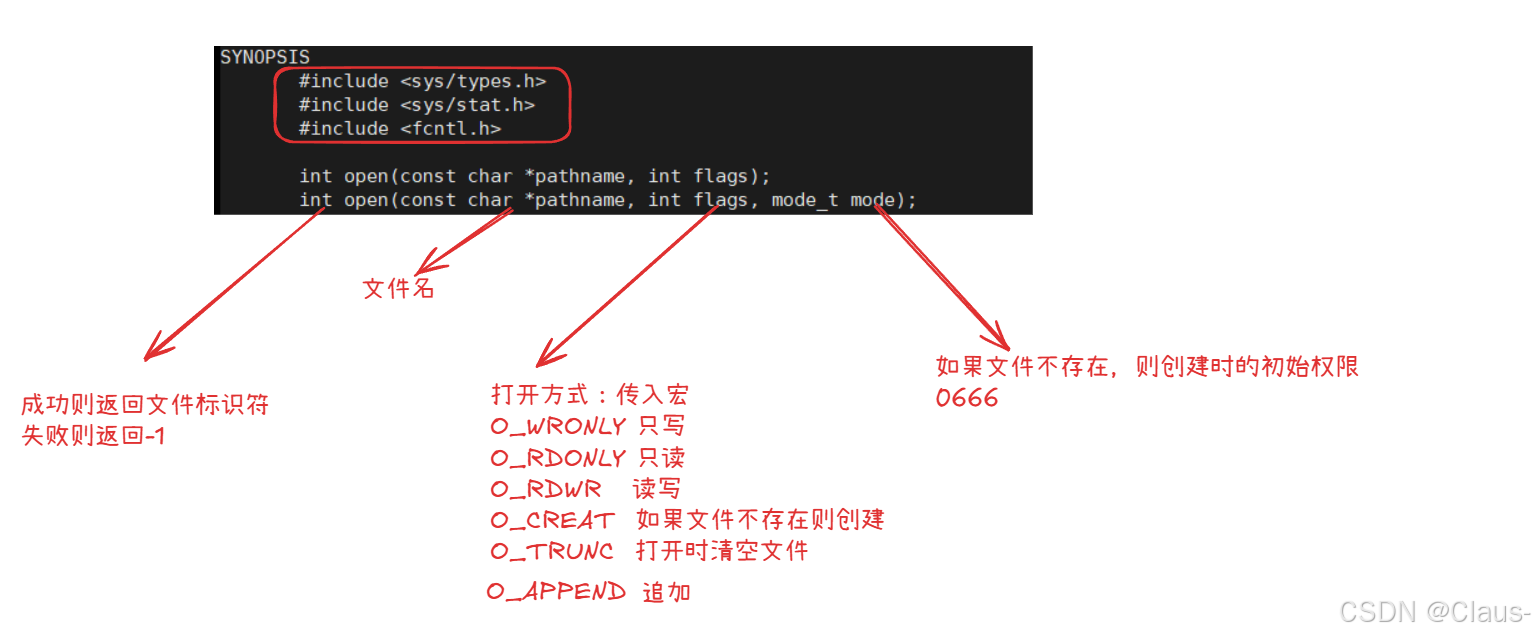
Task: Click the CSDN @Claus- watermark
Action: click(1435, 612)
